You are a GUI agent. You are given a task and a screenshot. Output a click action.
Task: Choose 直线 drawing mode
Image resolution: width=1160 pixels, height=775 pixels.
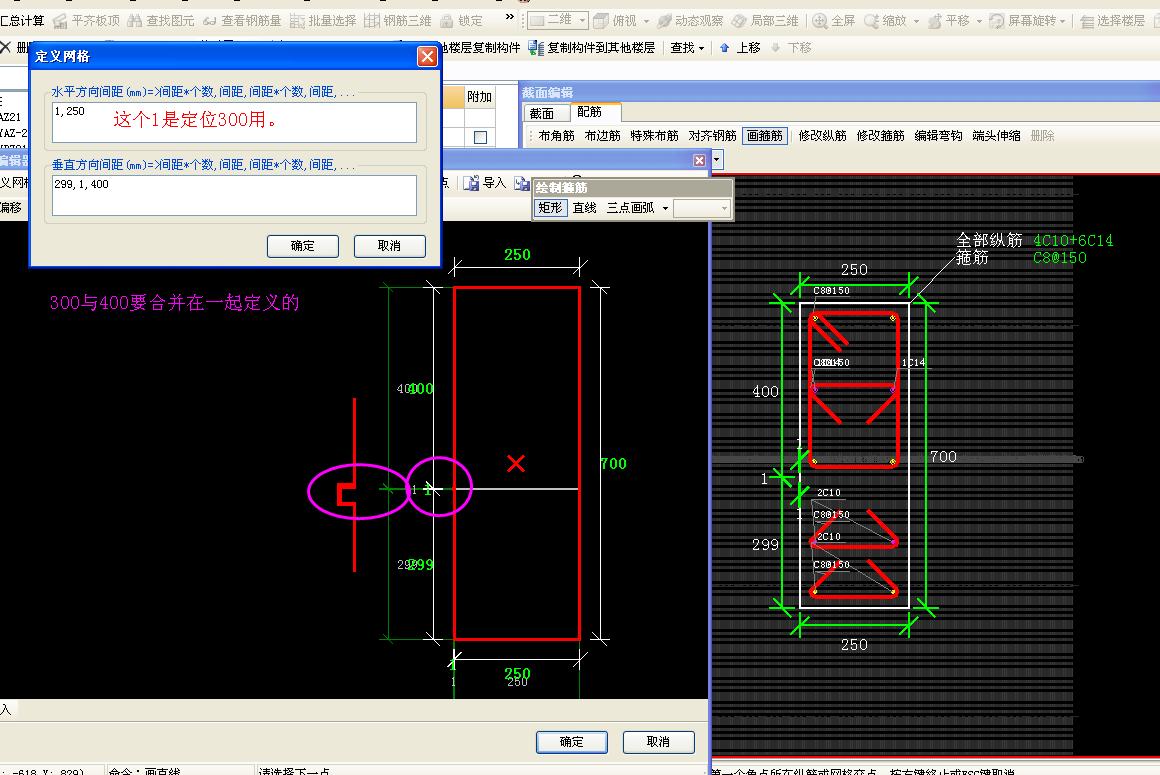[x=584, y=208]
